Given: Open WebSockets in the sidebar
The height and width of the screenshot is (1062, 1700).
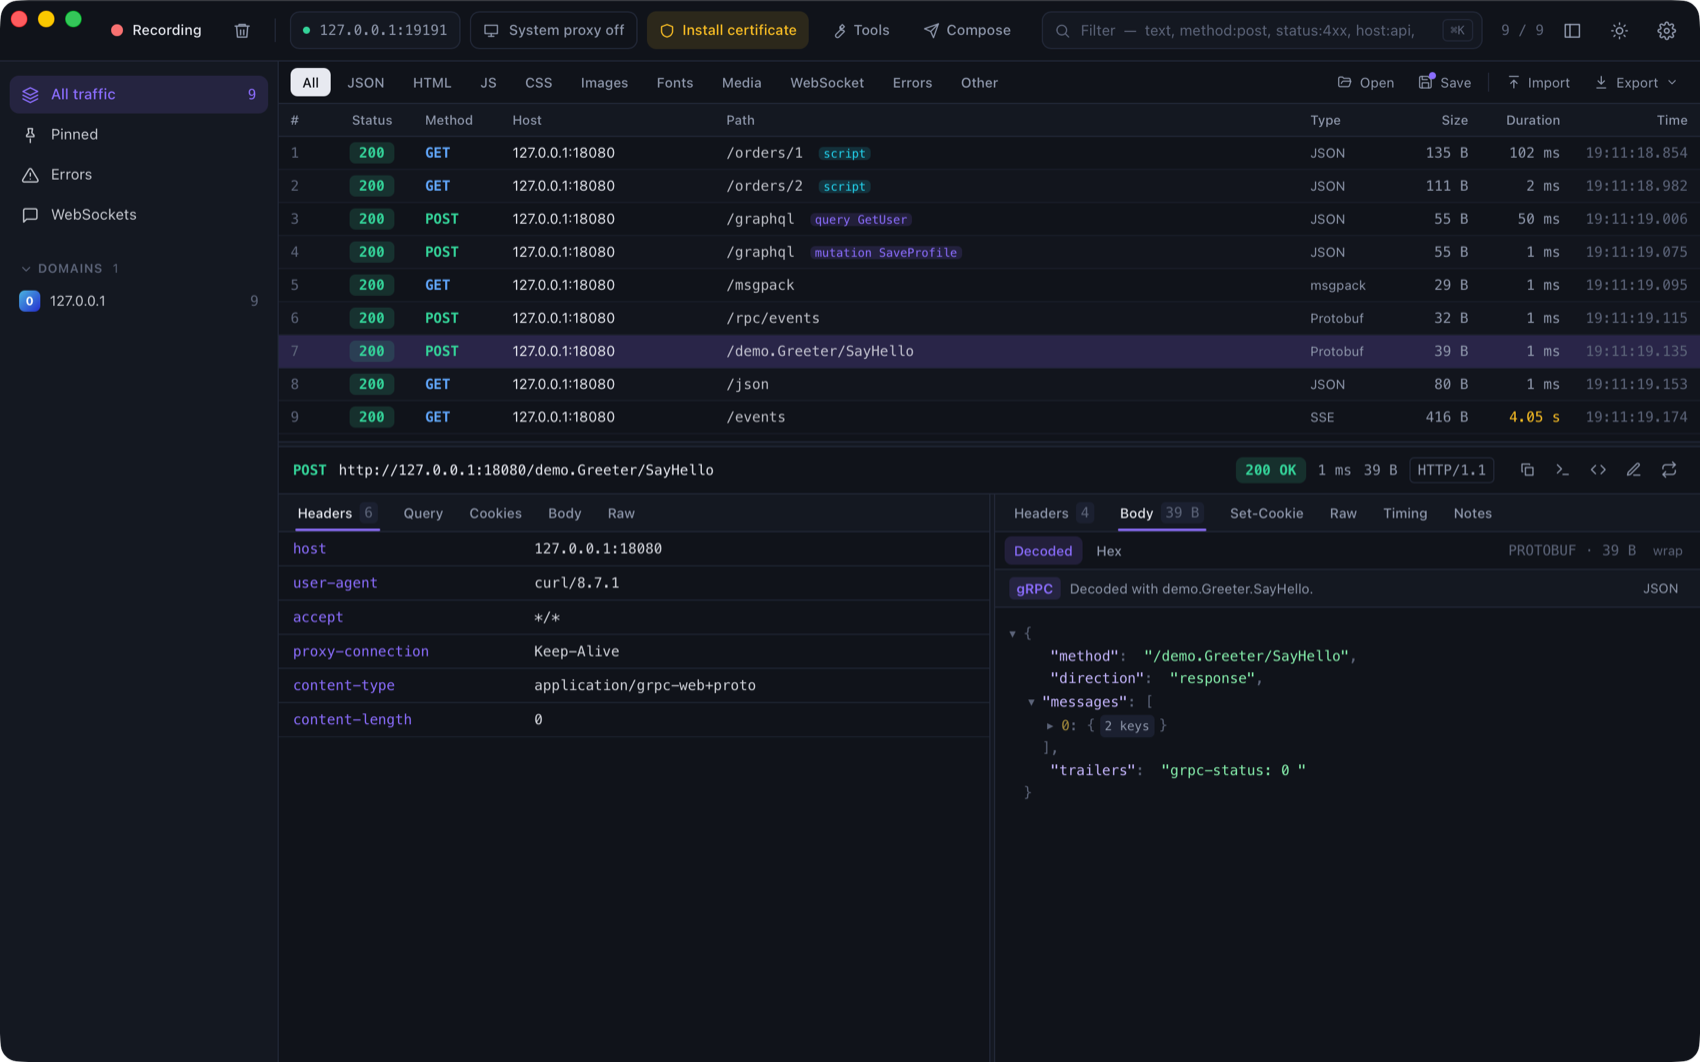Looking at the screenshot, I should pyautogui.click(x=138, y=214).
